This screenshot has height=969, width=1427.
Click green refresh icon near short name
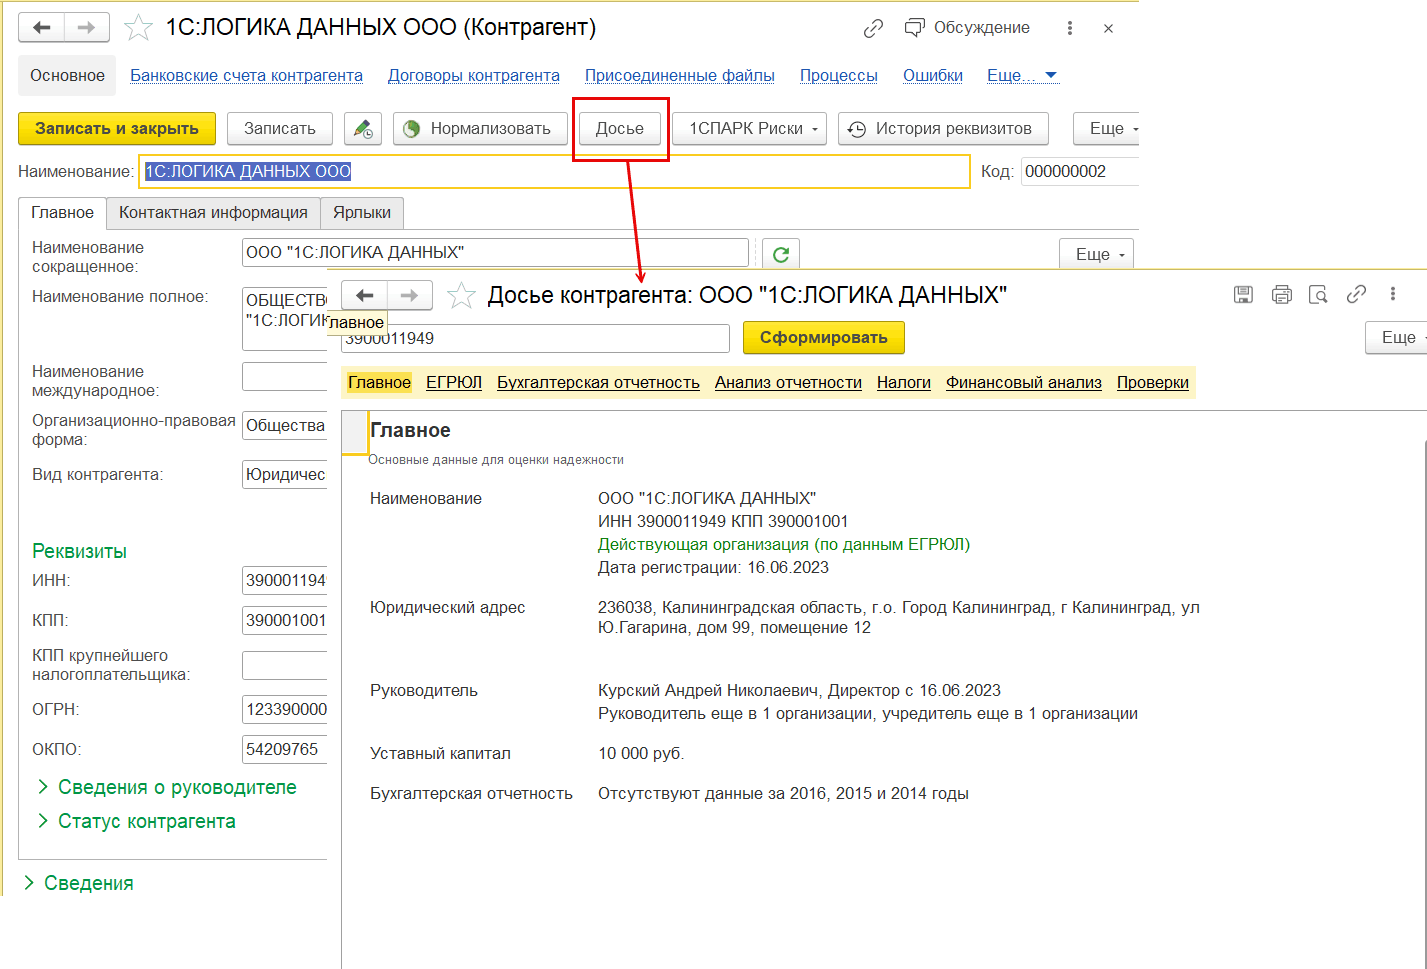(x=781, y=254)
